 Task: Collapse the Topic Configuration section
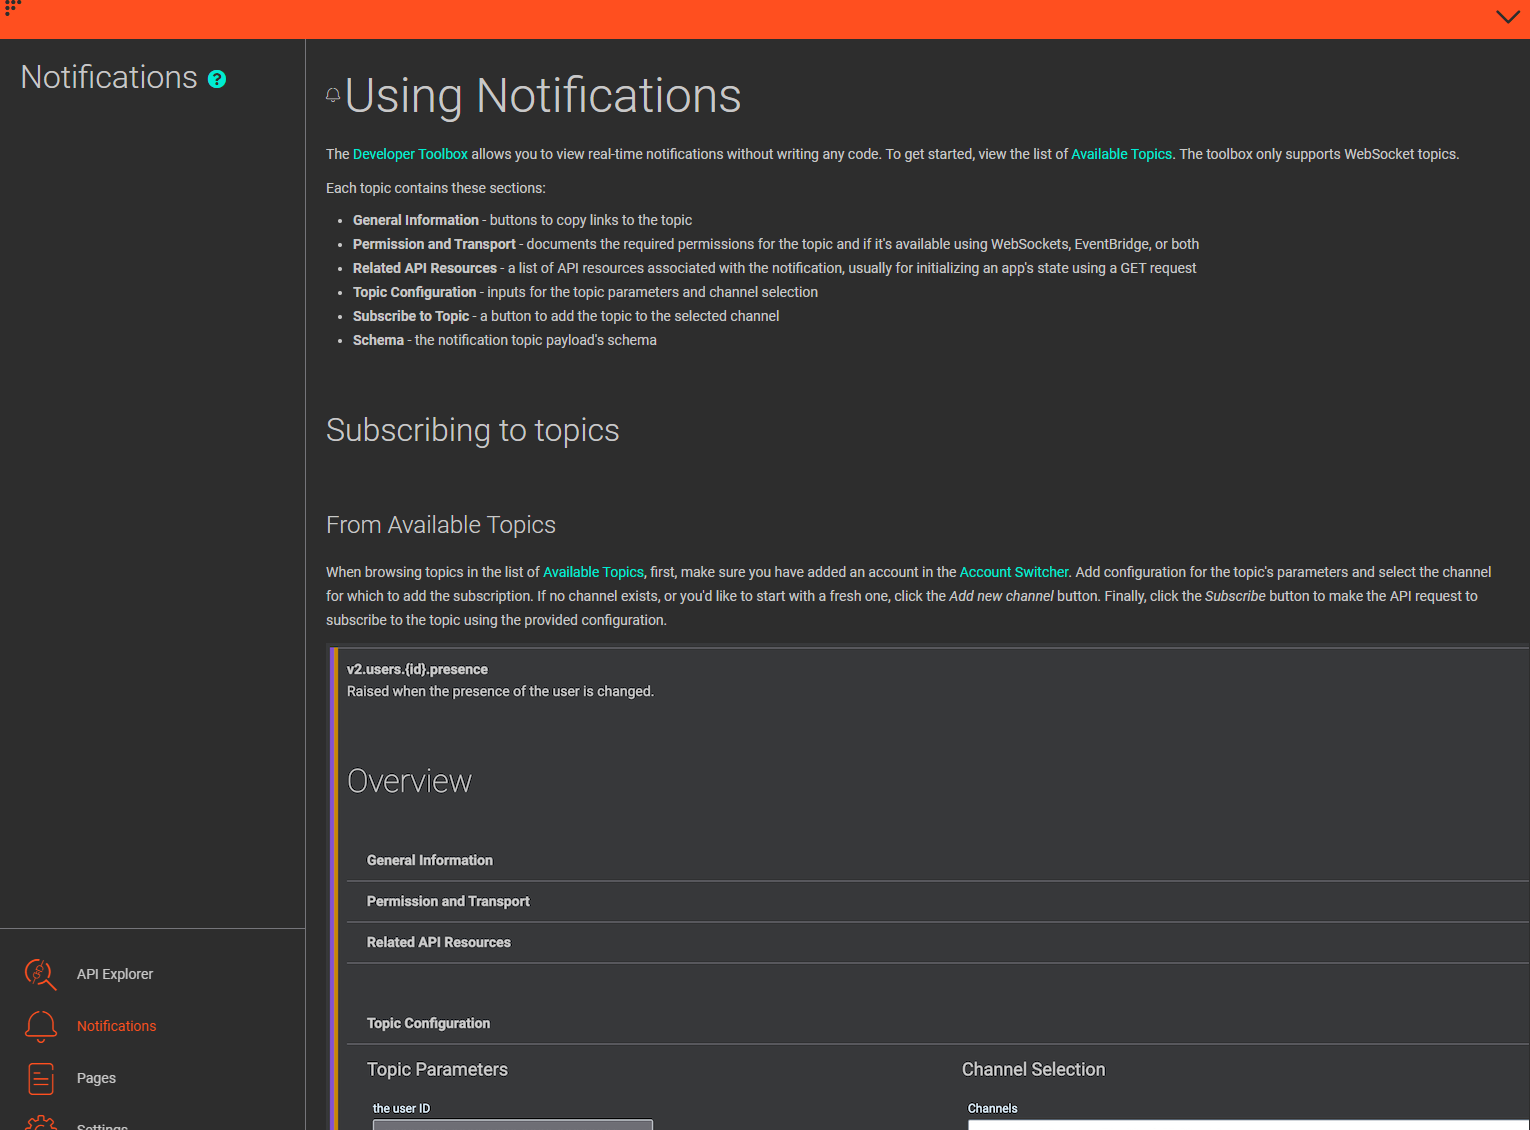(x=428, y=1023)
